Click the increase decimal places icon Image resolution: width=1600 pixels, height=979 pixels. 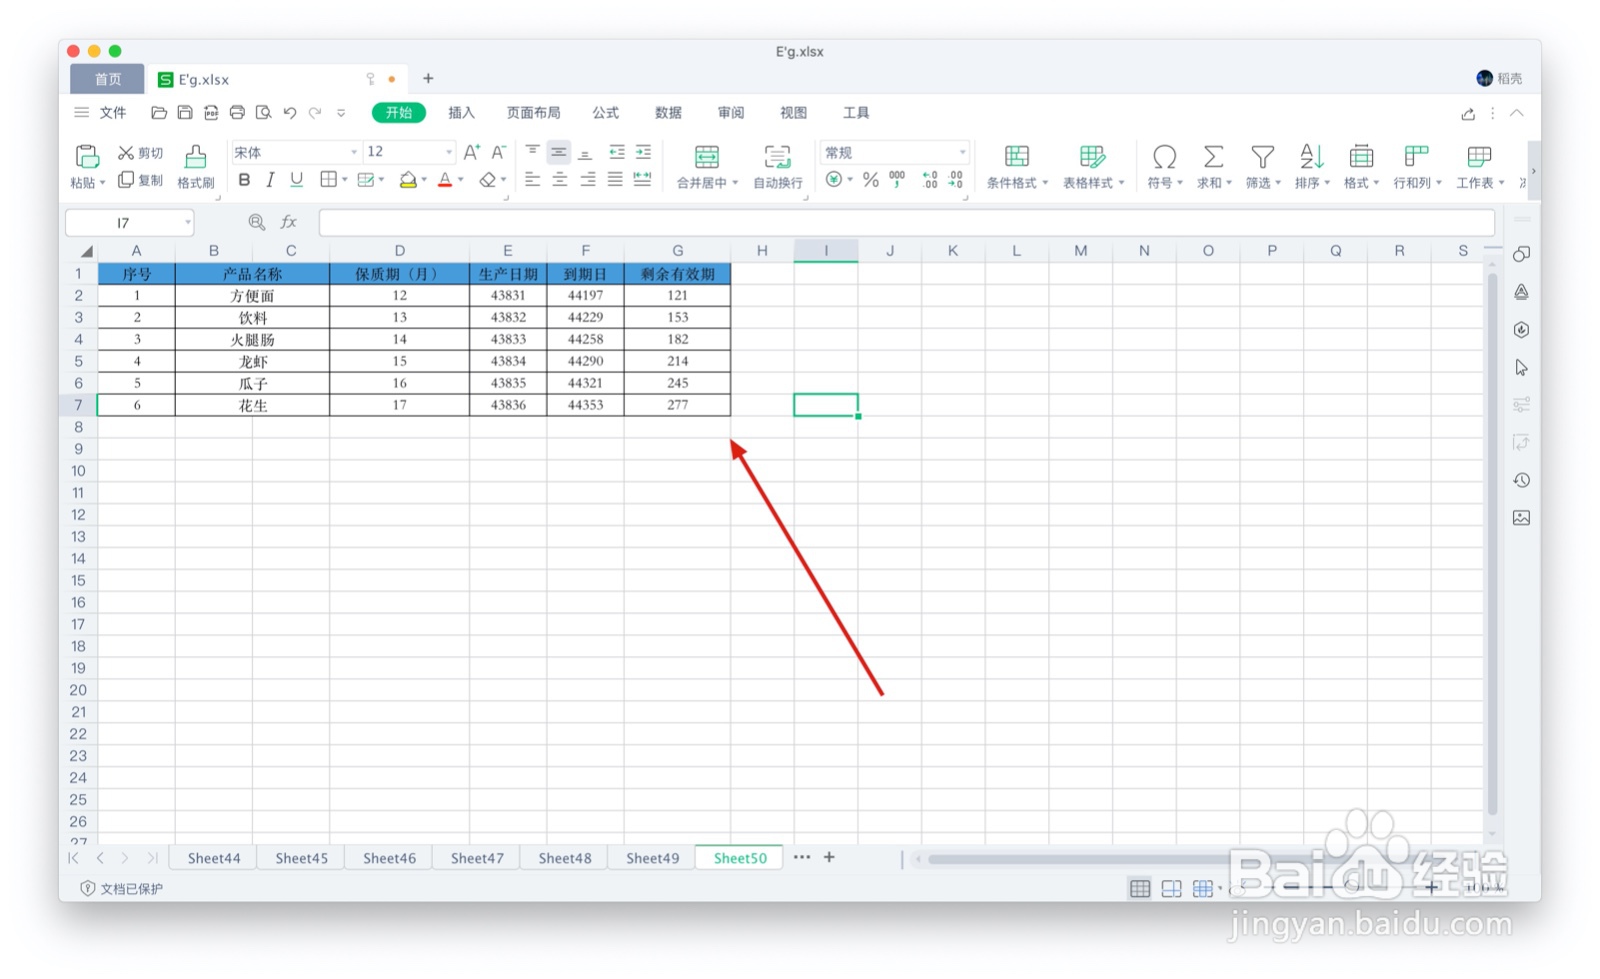930,180
